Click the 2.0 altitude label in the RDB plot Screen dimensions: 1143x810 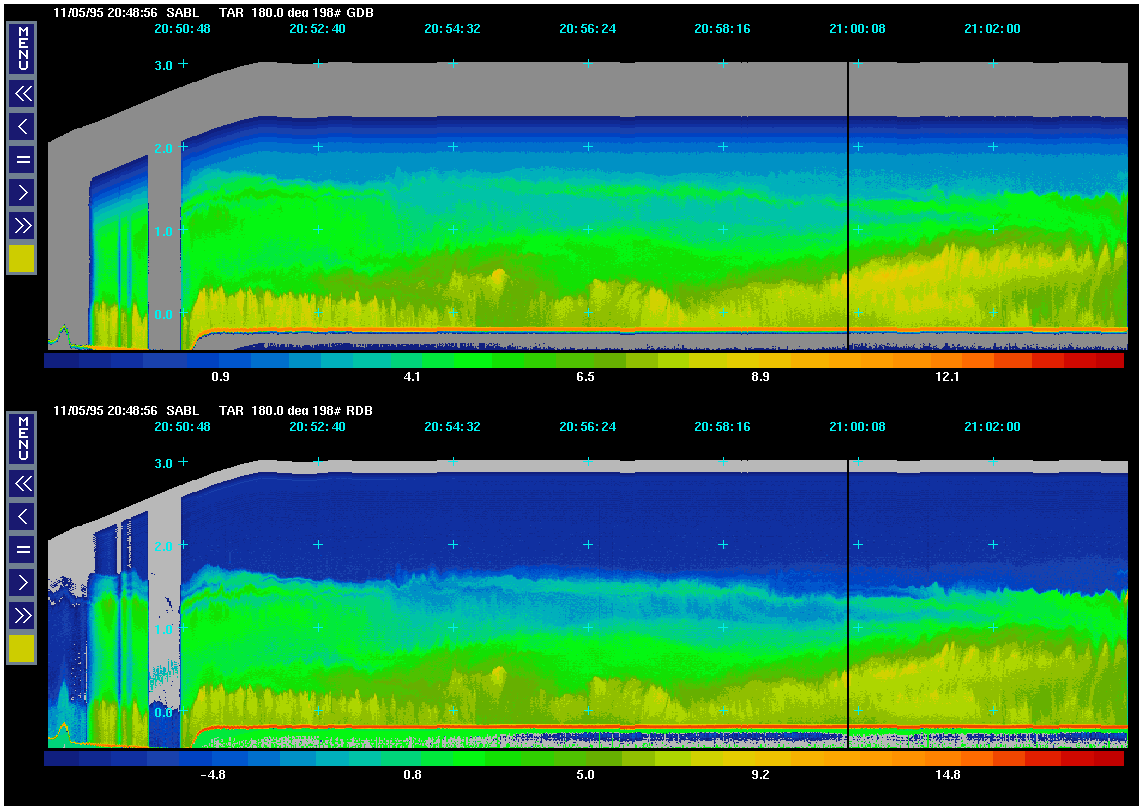163,546
